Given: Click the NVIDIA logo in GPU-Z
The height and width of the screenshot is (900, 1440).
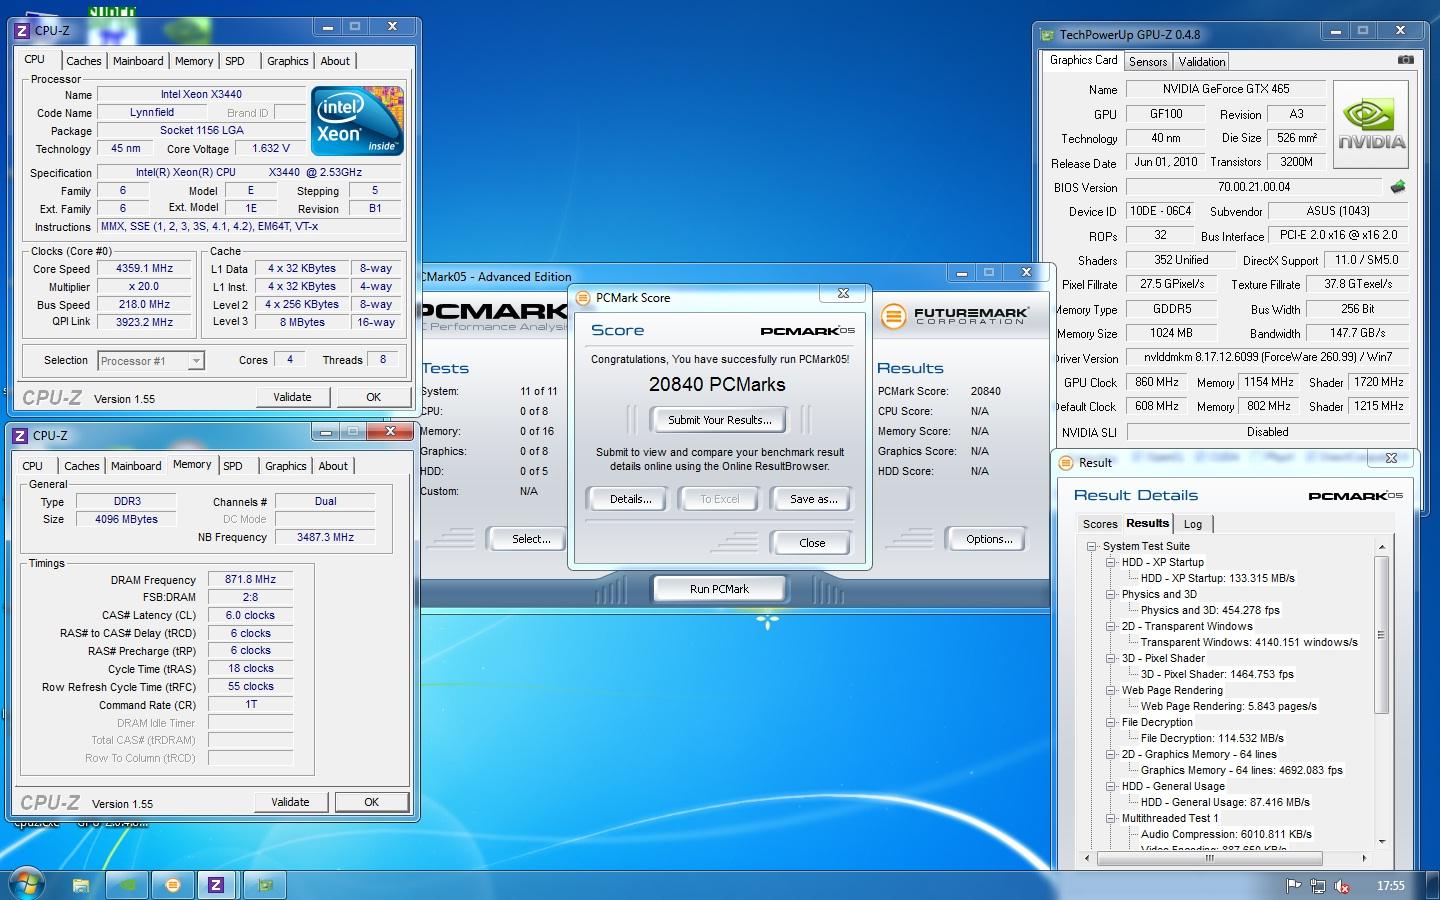Looking at the screenshot, I should 1371,125.
